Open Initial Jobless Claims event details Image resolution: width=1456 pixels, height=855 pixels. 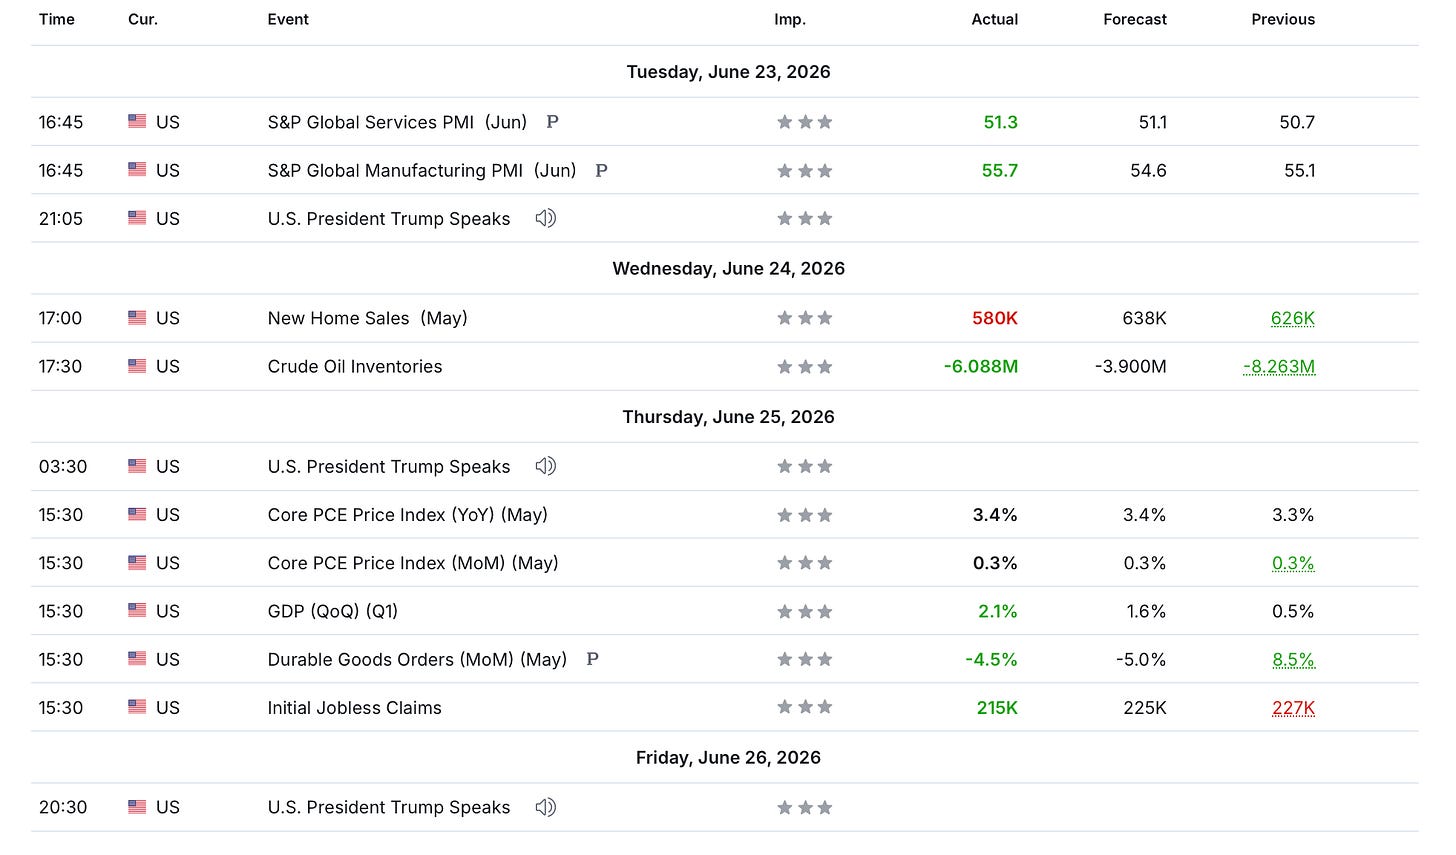coord(354,708)
